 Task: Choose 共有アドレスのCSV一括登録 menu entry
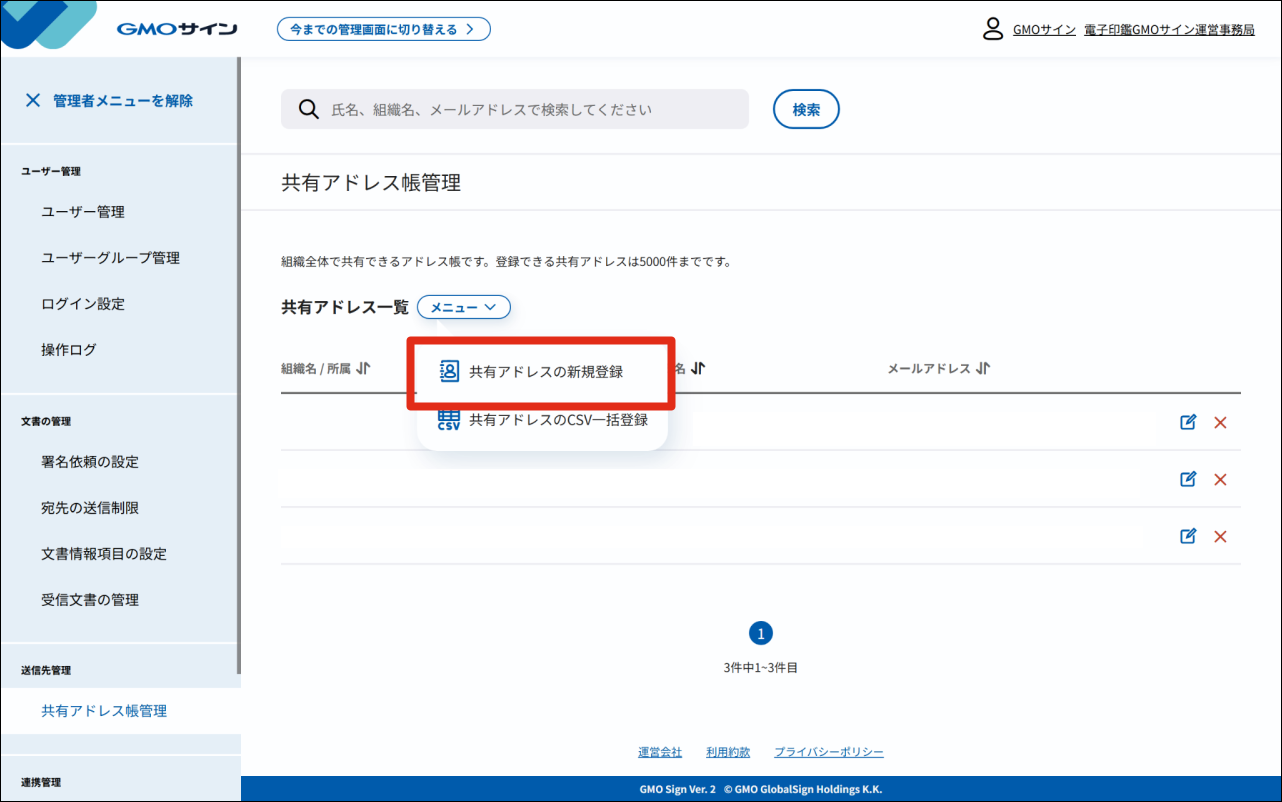(x=558, y=420)
